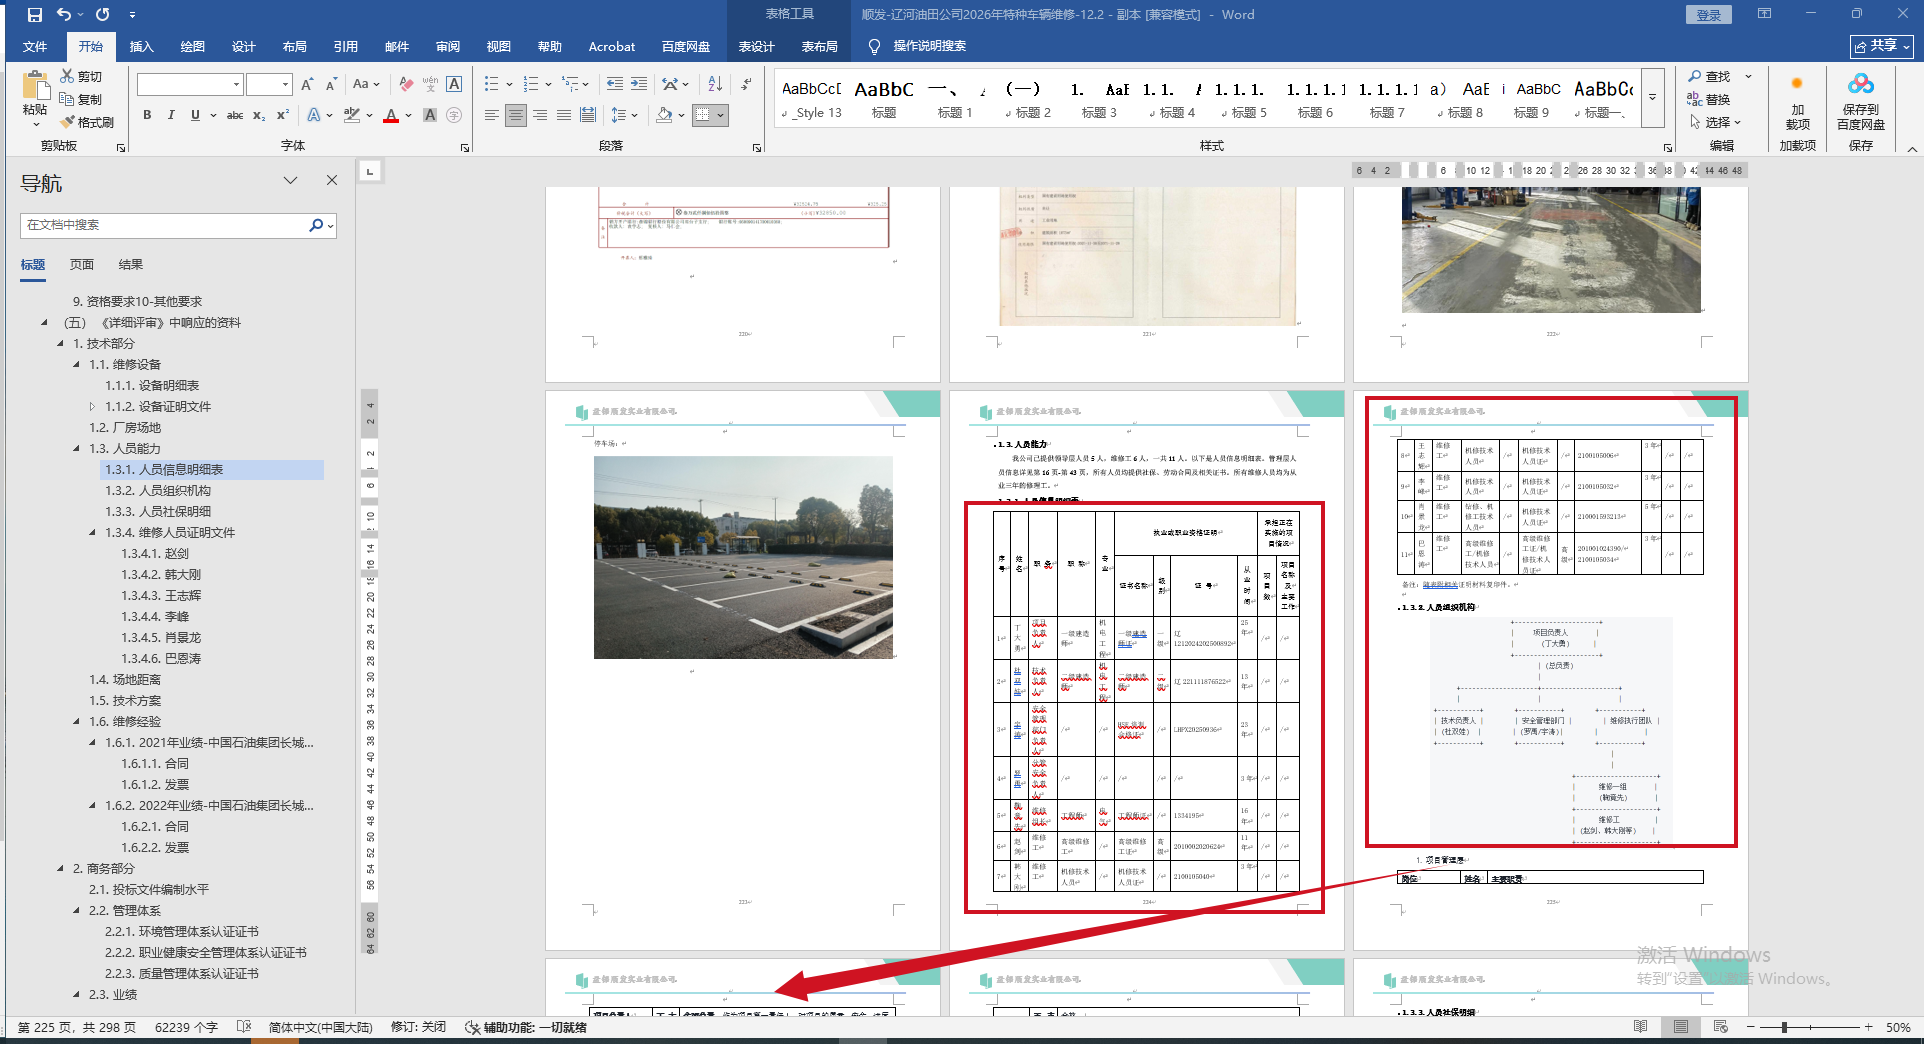The image size is (1924, 1044).
Task: Apply bold formatting with the B button
Action: tap(147, 115)
